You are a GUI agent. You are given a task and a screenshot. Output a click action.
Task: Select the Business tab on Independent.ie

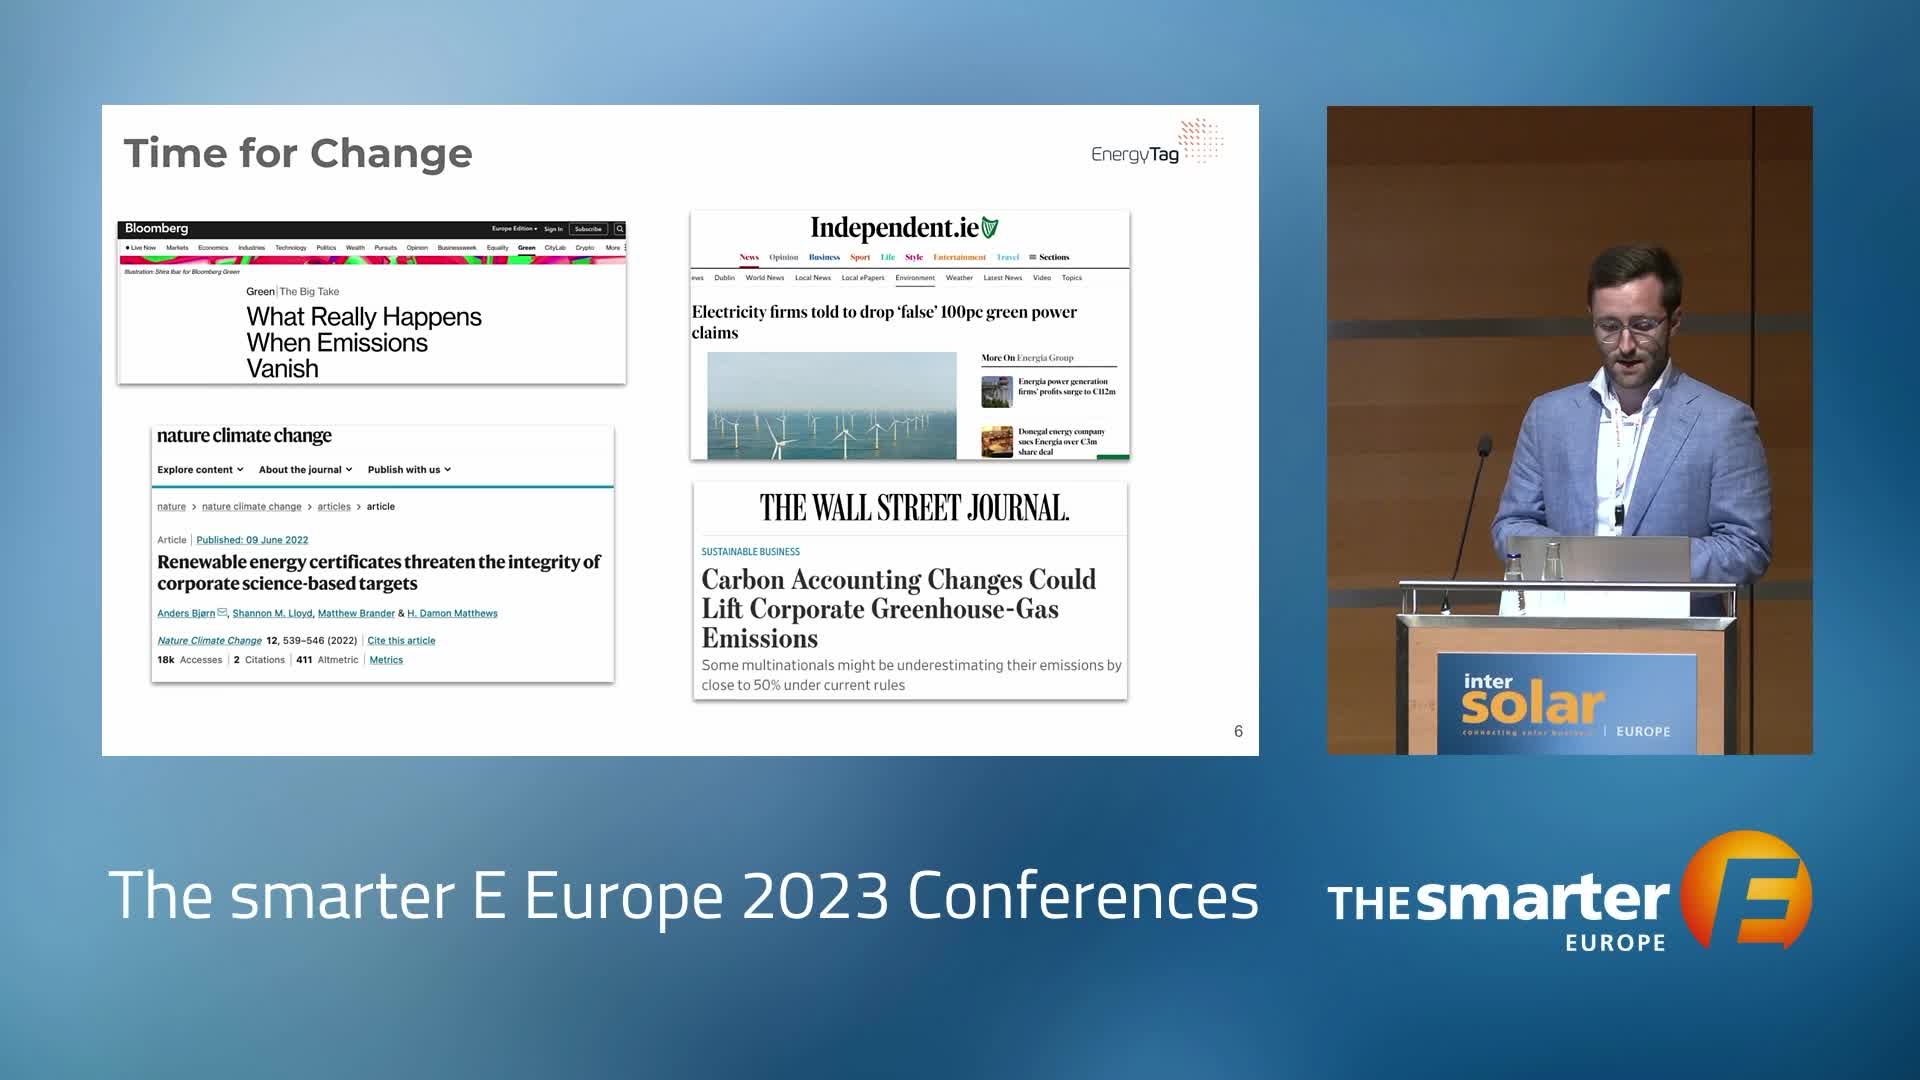point(824,257)
